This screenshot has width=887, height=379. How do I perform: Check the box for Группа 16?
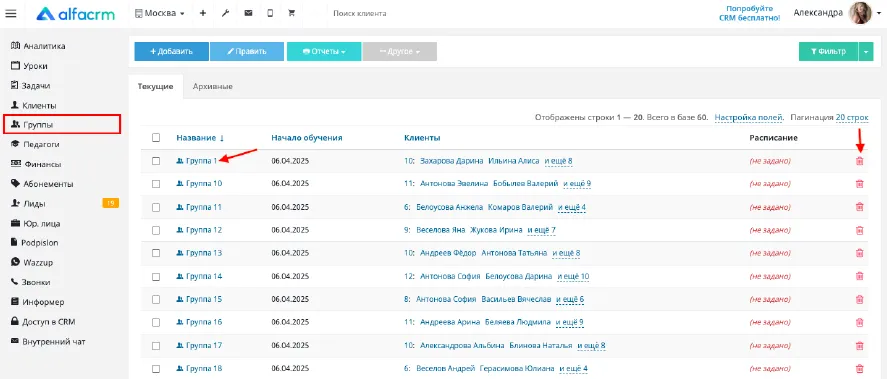[156, 322]
